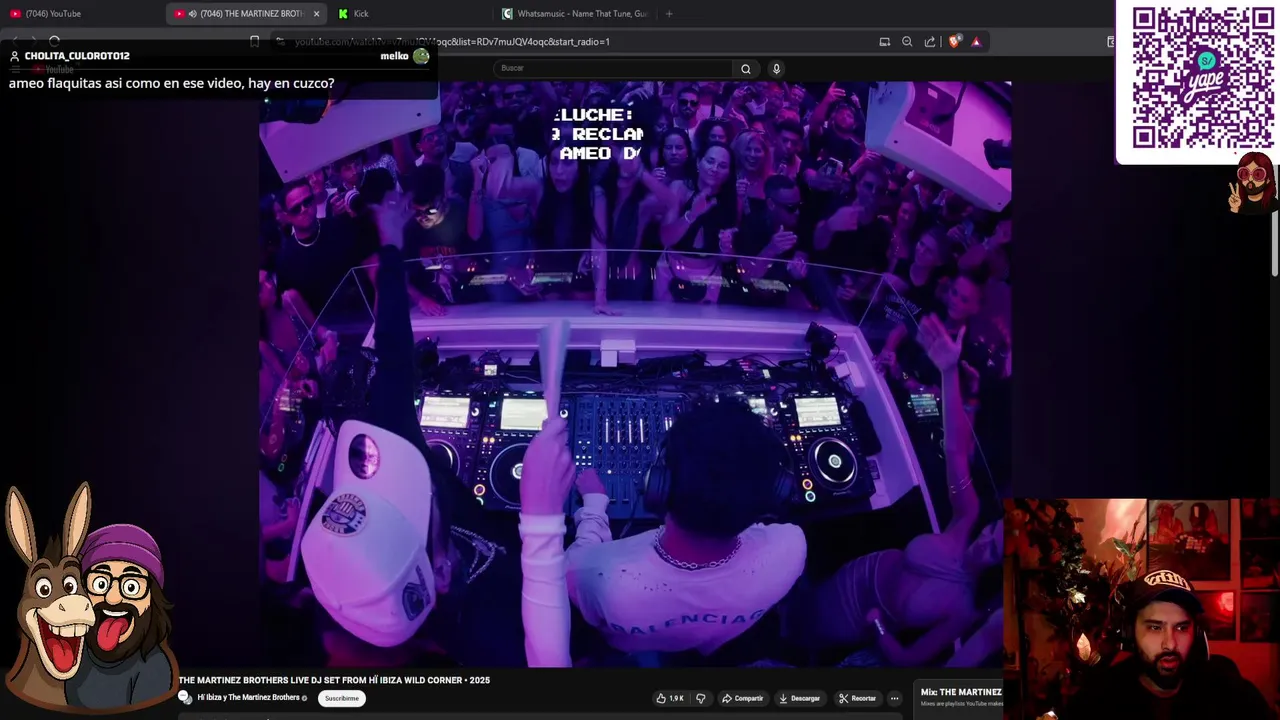
Task: Mute audio via the tab speaker icon
Action: click(192, 14)
